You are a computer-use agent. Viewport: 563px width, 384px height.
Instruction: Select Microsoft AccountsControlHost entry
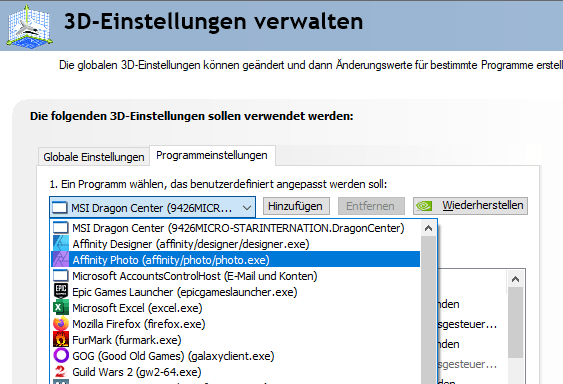[x=236, y=276]
